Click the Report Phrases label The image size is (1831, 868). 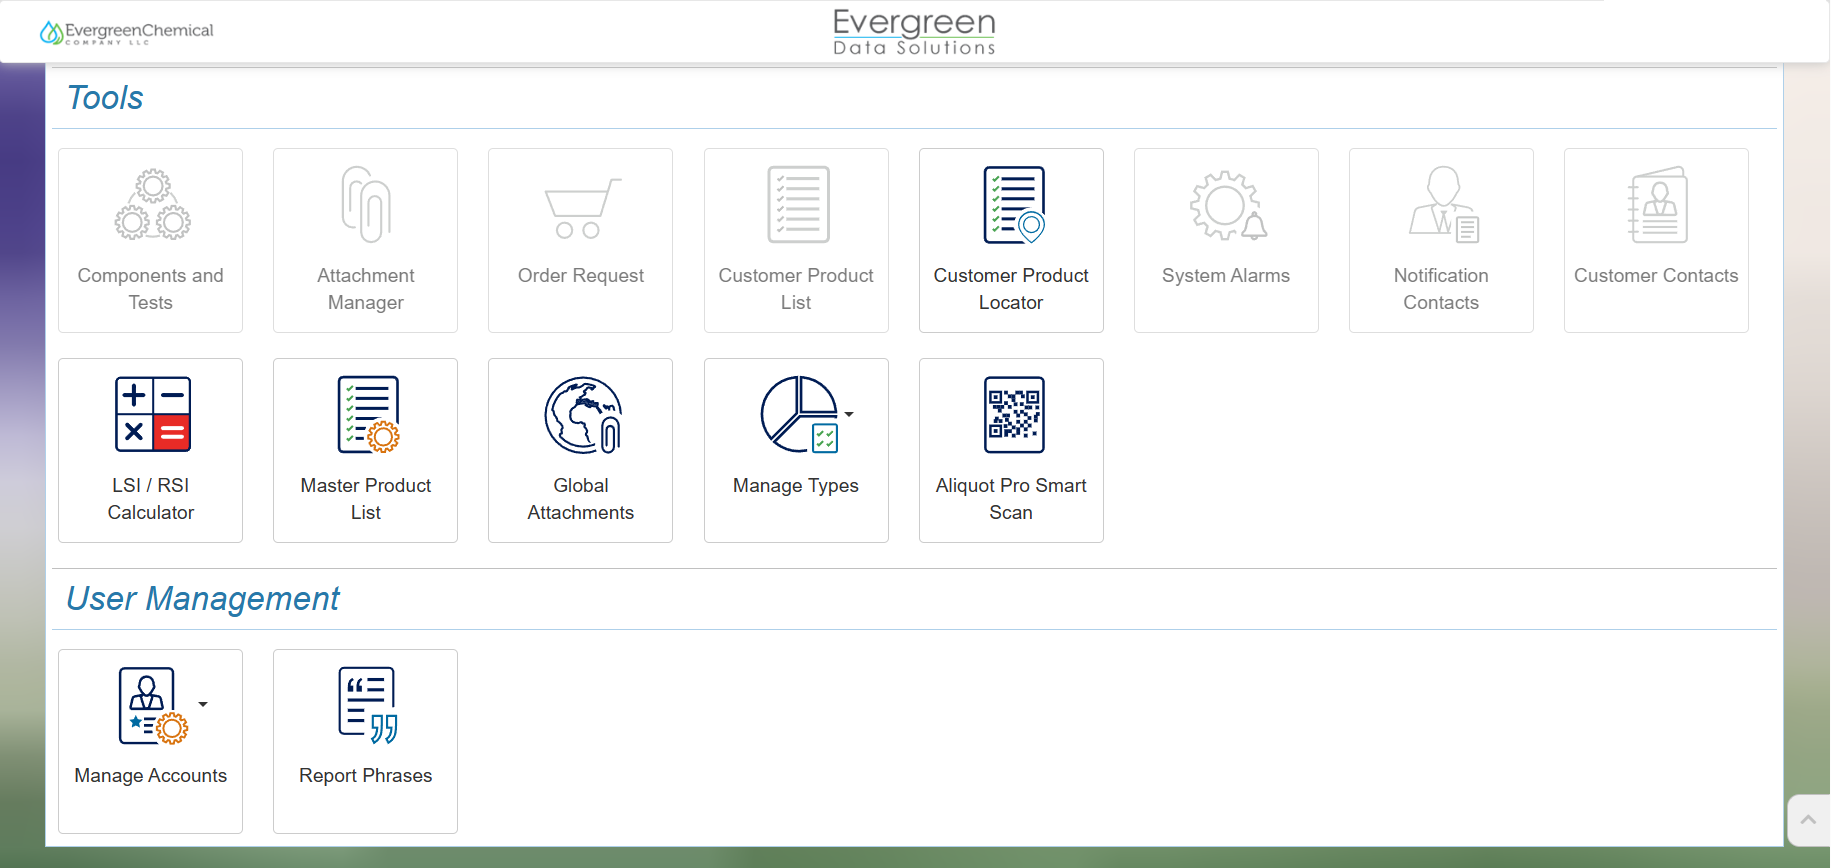coord(366,775)
